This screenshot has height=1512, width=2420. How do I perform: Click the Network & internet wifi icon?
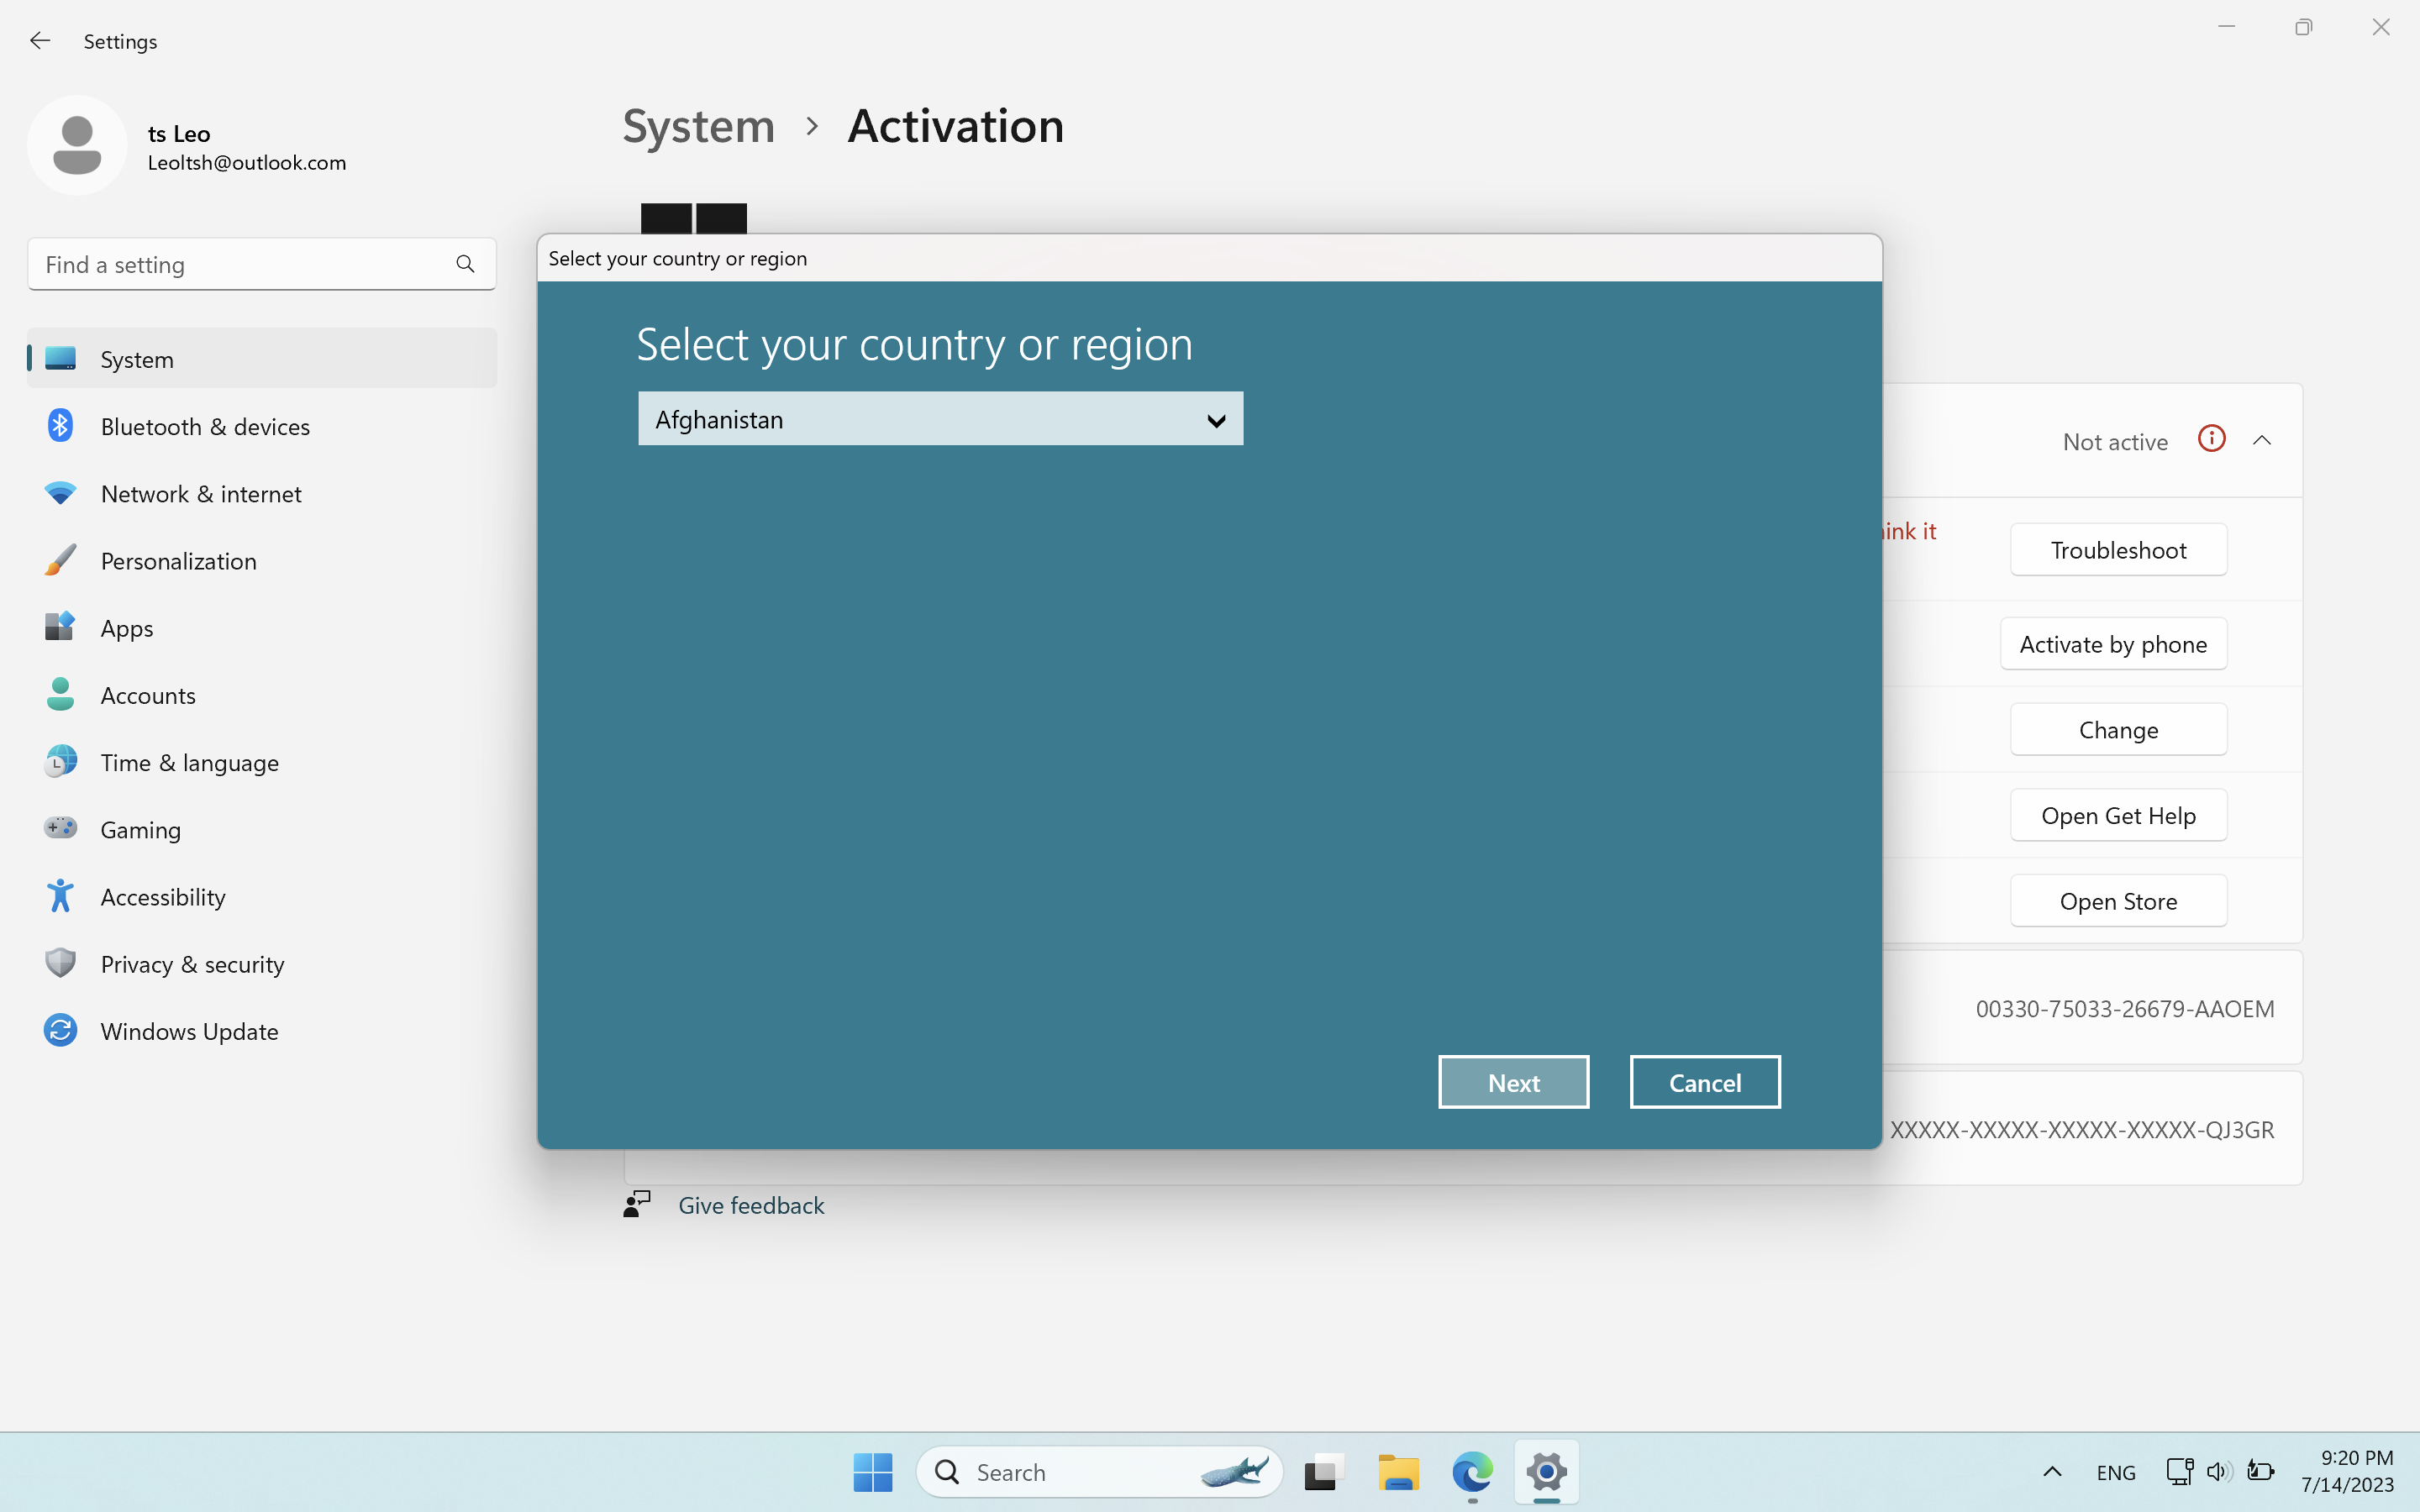point(60,494)
